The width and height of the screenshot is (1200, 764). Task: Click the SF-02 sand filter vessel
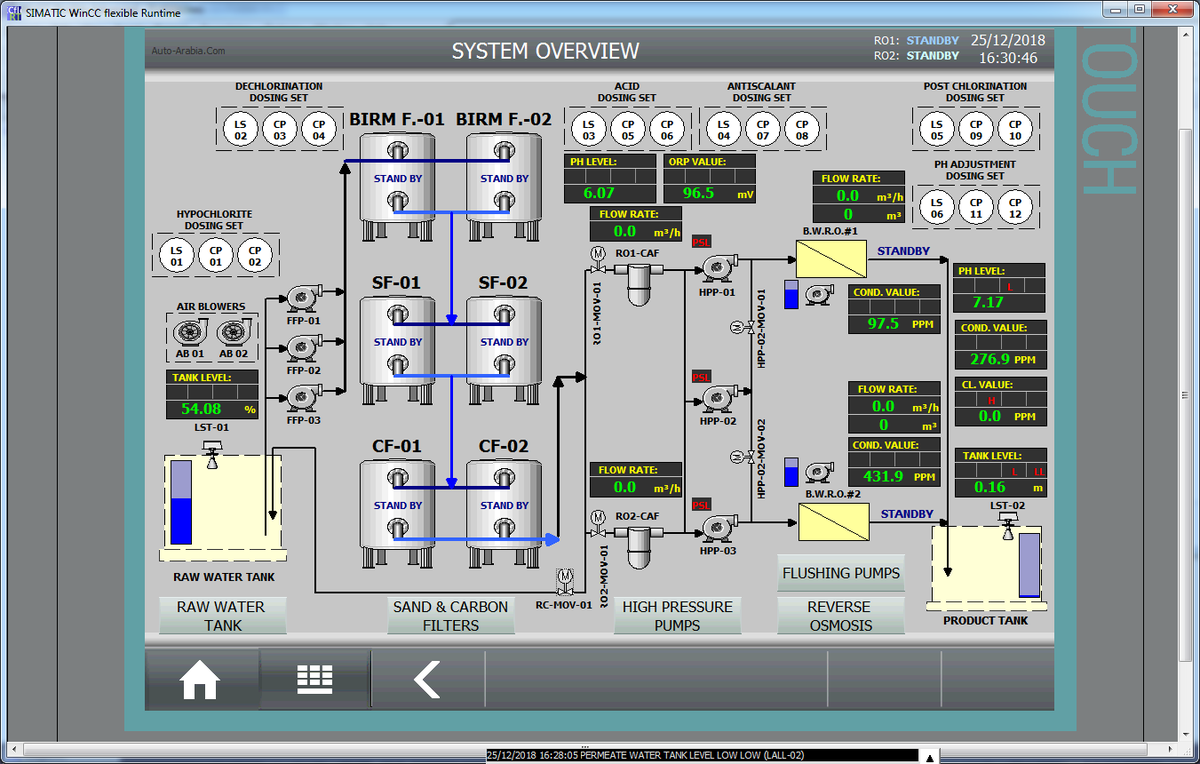503,349
